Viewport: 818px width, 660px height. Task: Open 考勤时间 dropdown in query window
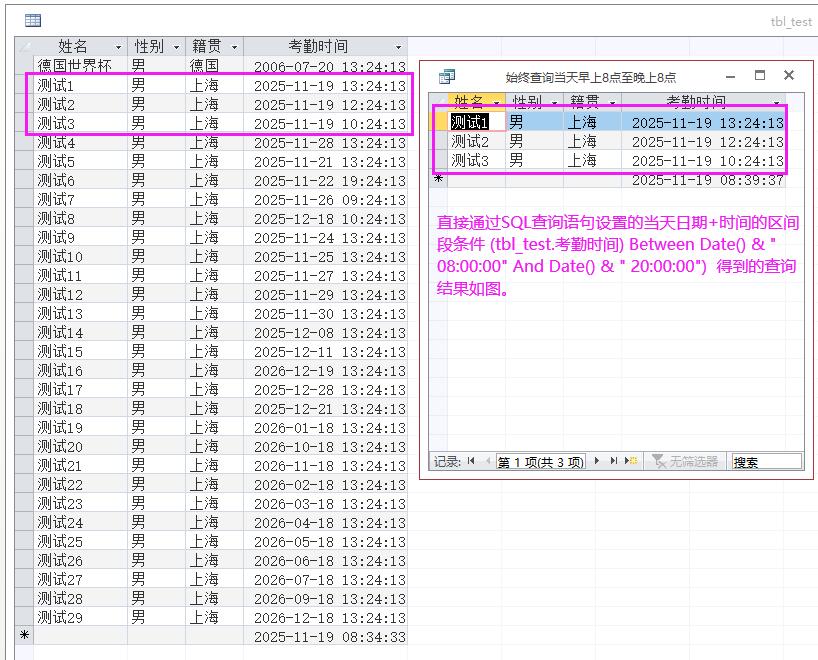click(x=777, y=102)
